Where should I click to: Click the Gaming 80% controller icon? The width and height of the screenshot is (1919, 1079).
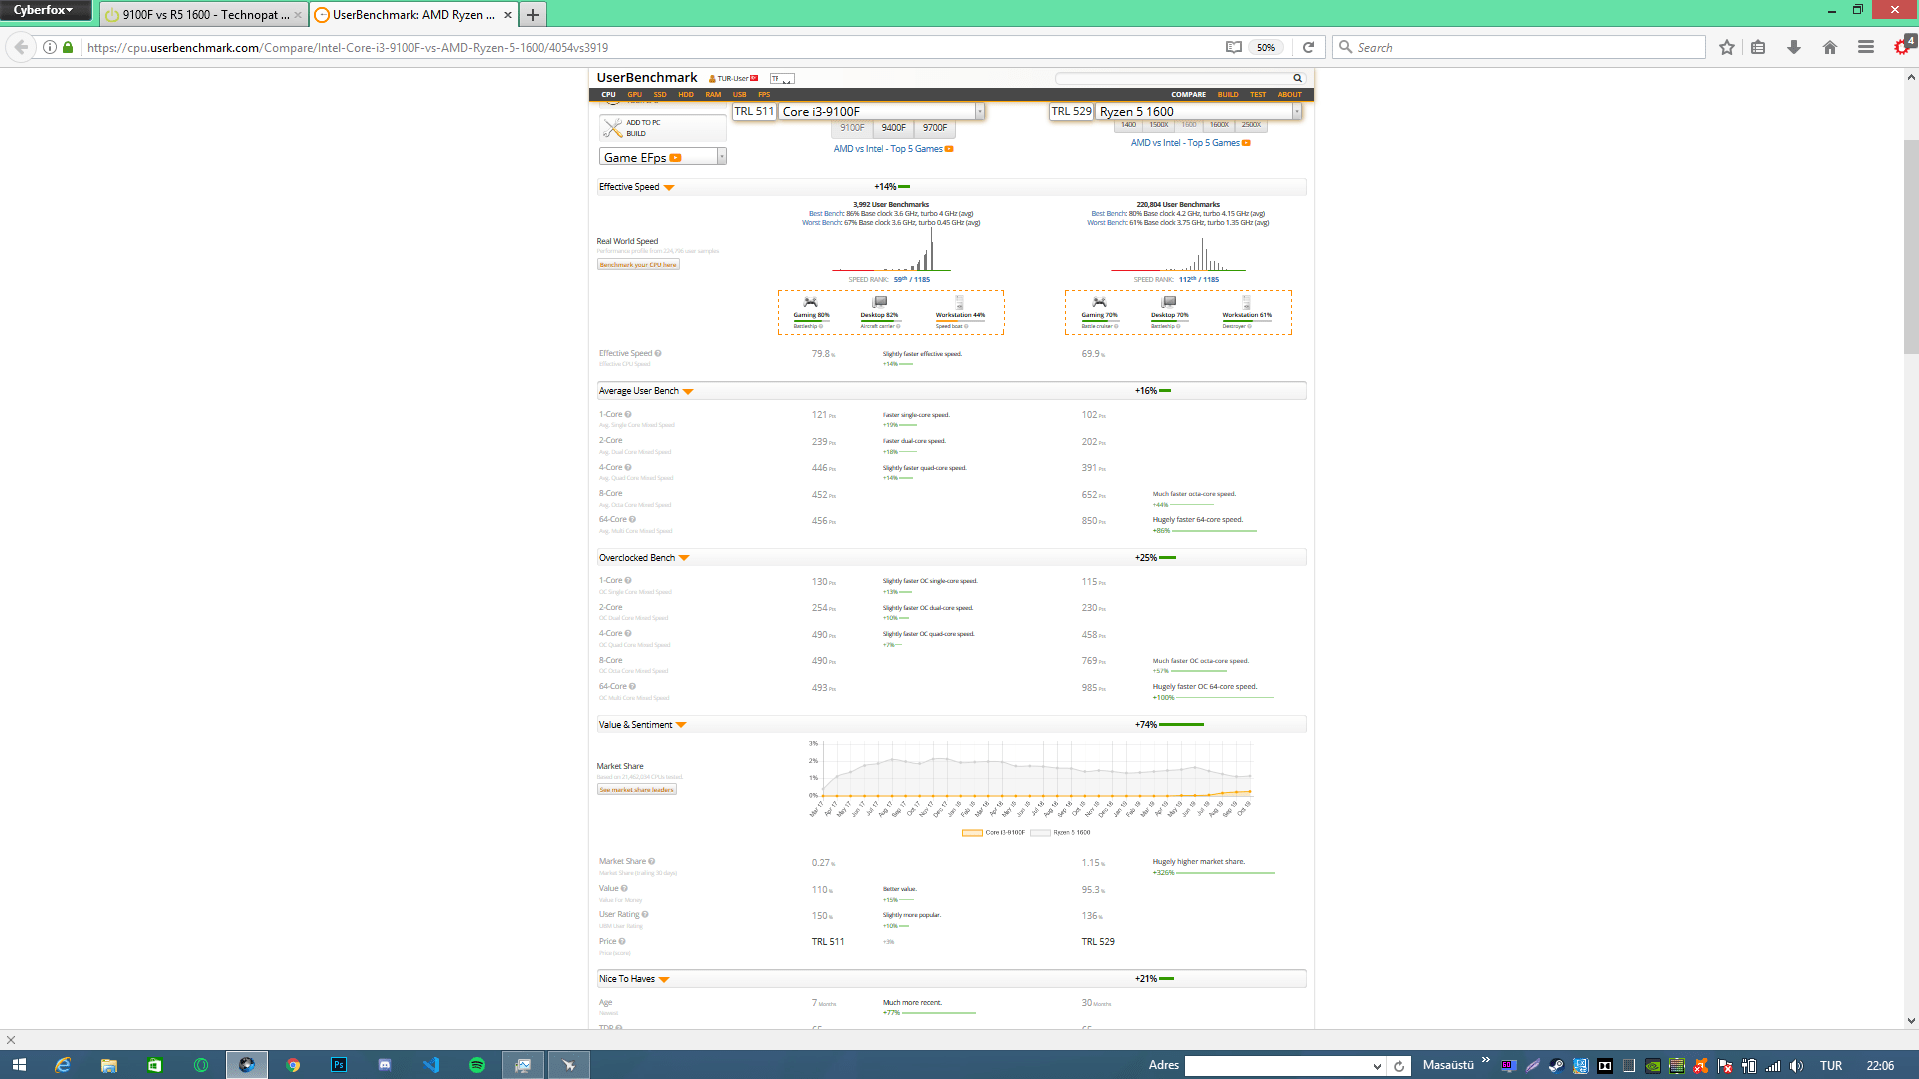[811, 302]
